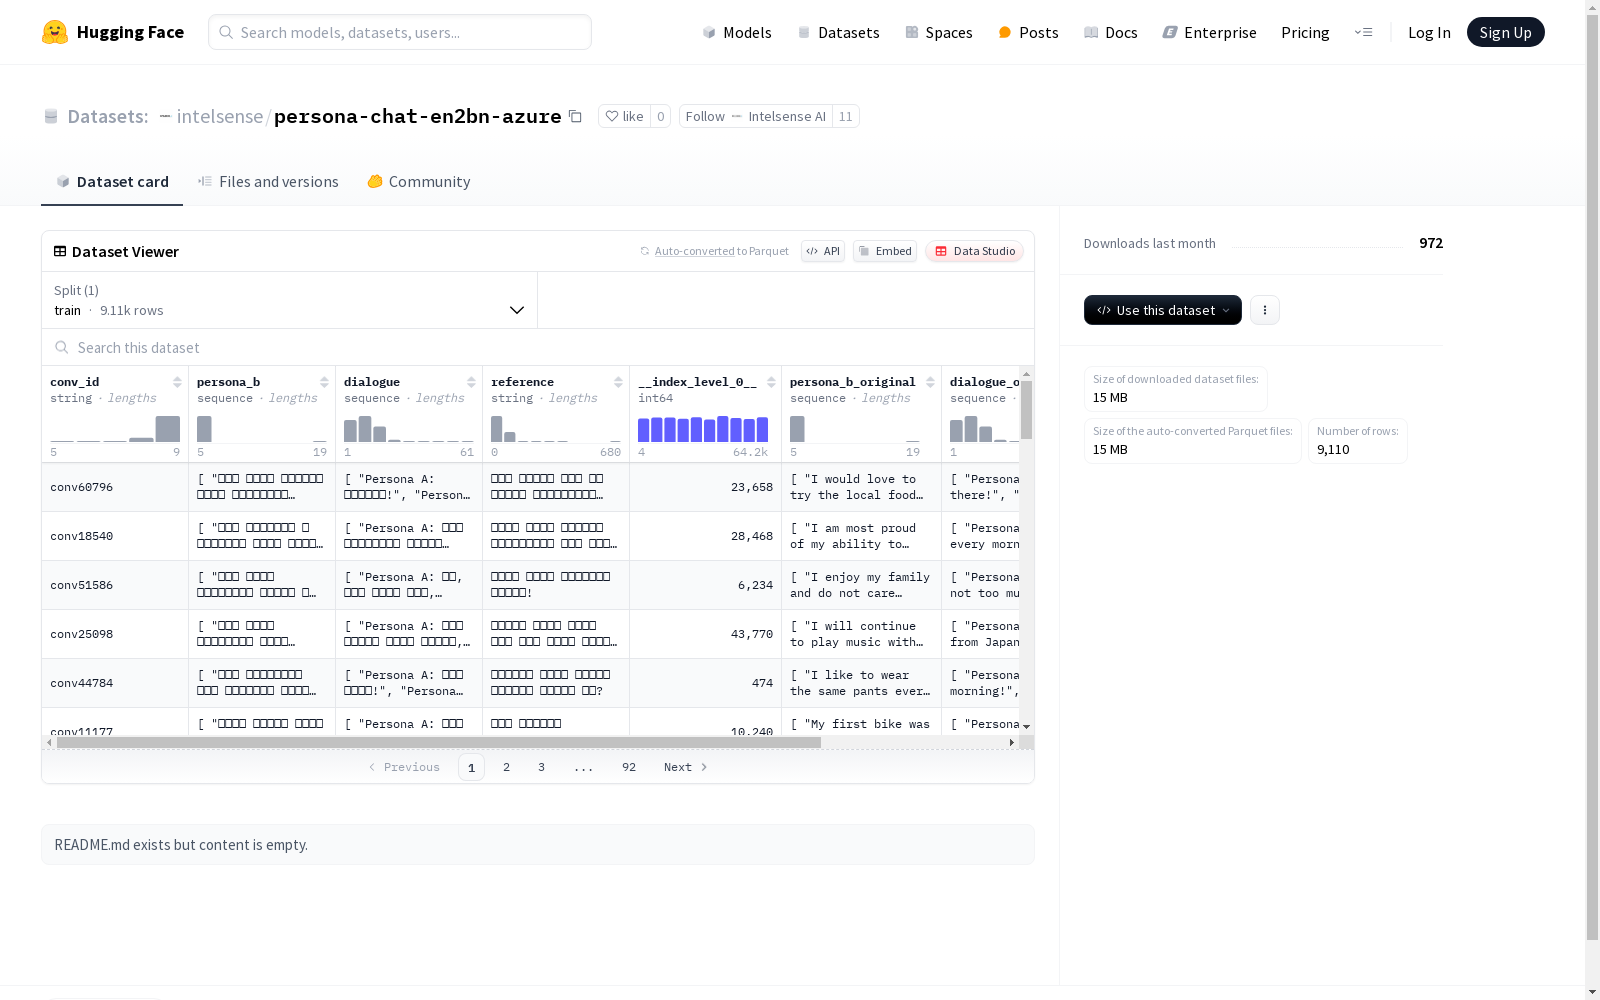1600x1000 pixels.
Task: Go to page 2 of the dataset
Action: point(507,767)
